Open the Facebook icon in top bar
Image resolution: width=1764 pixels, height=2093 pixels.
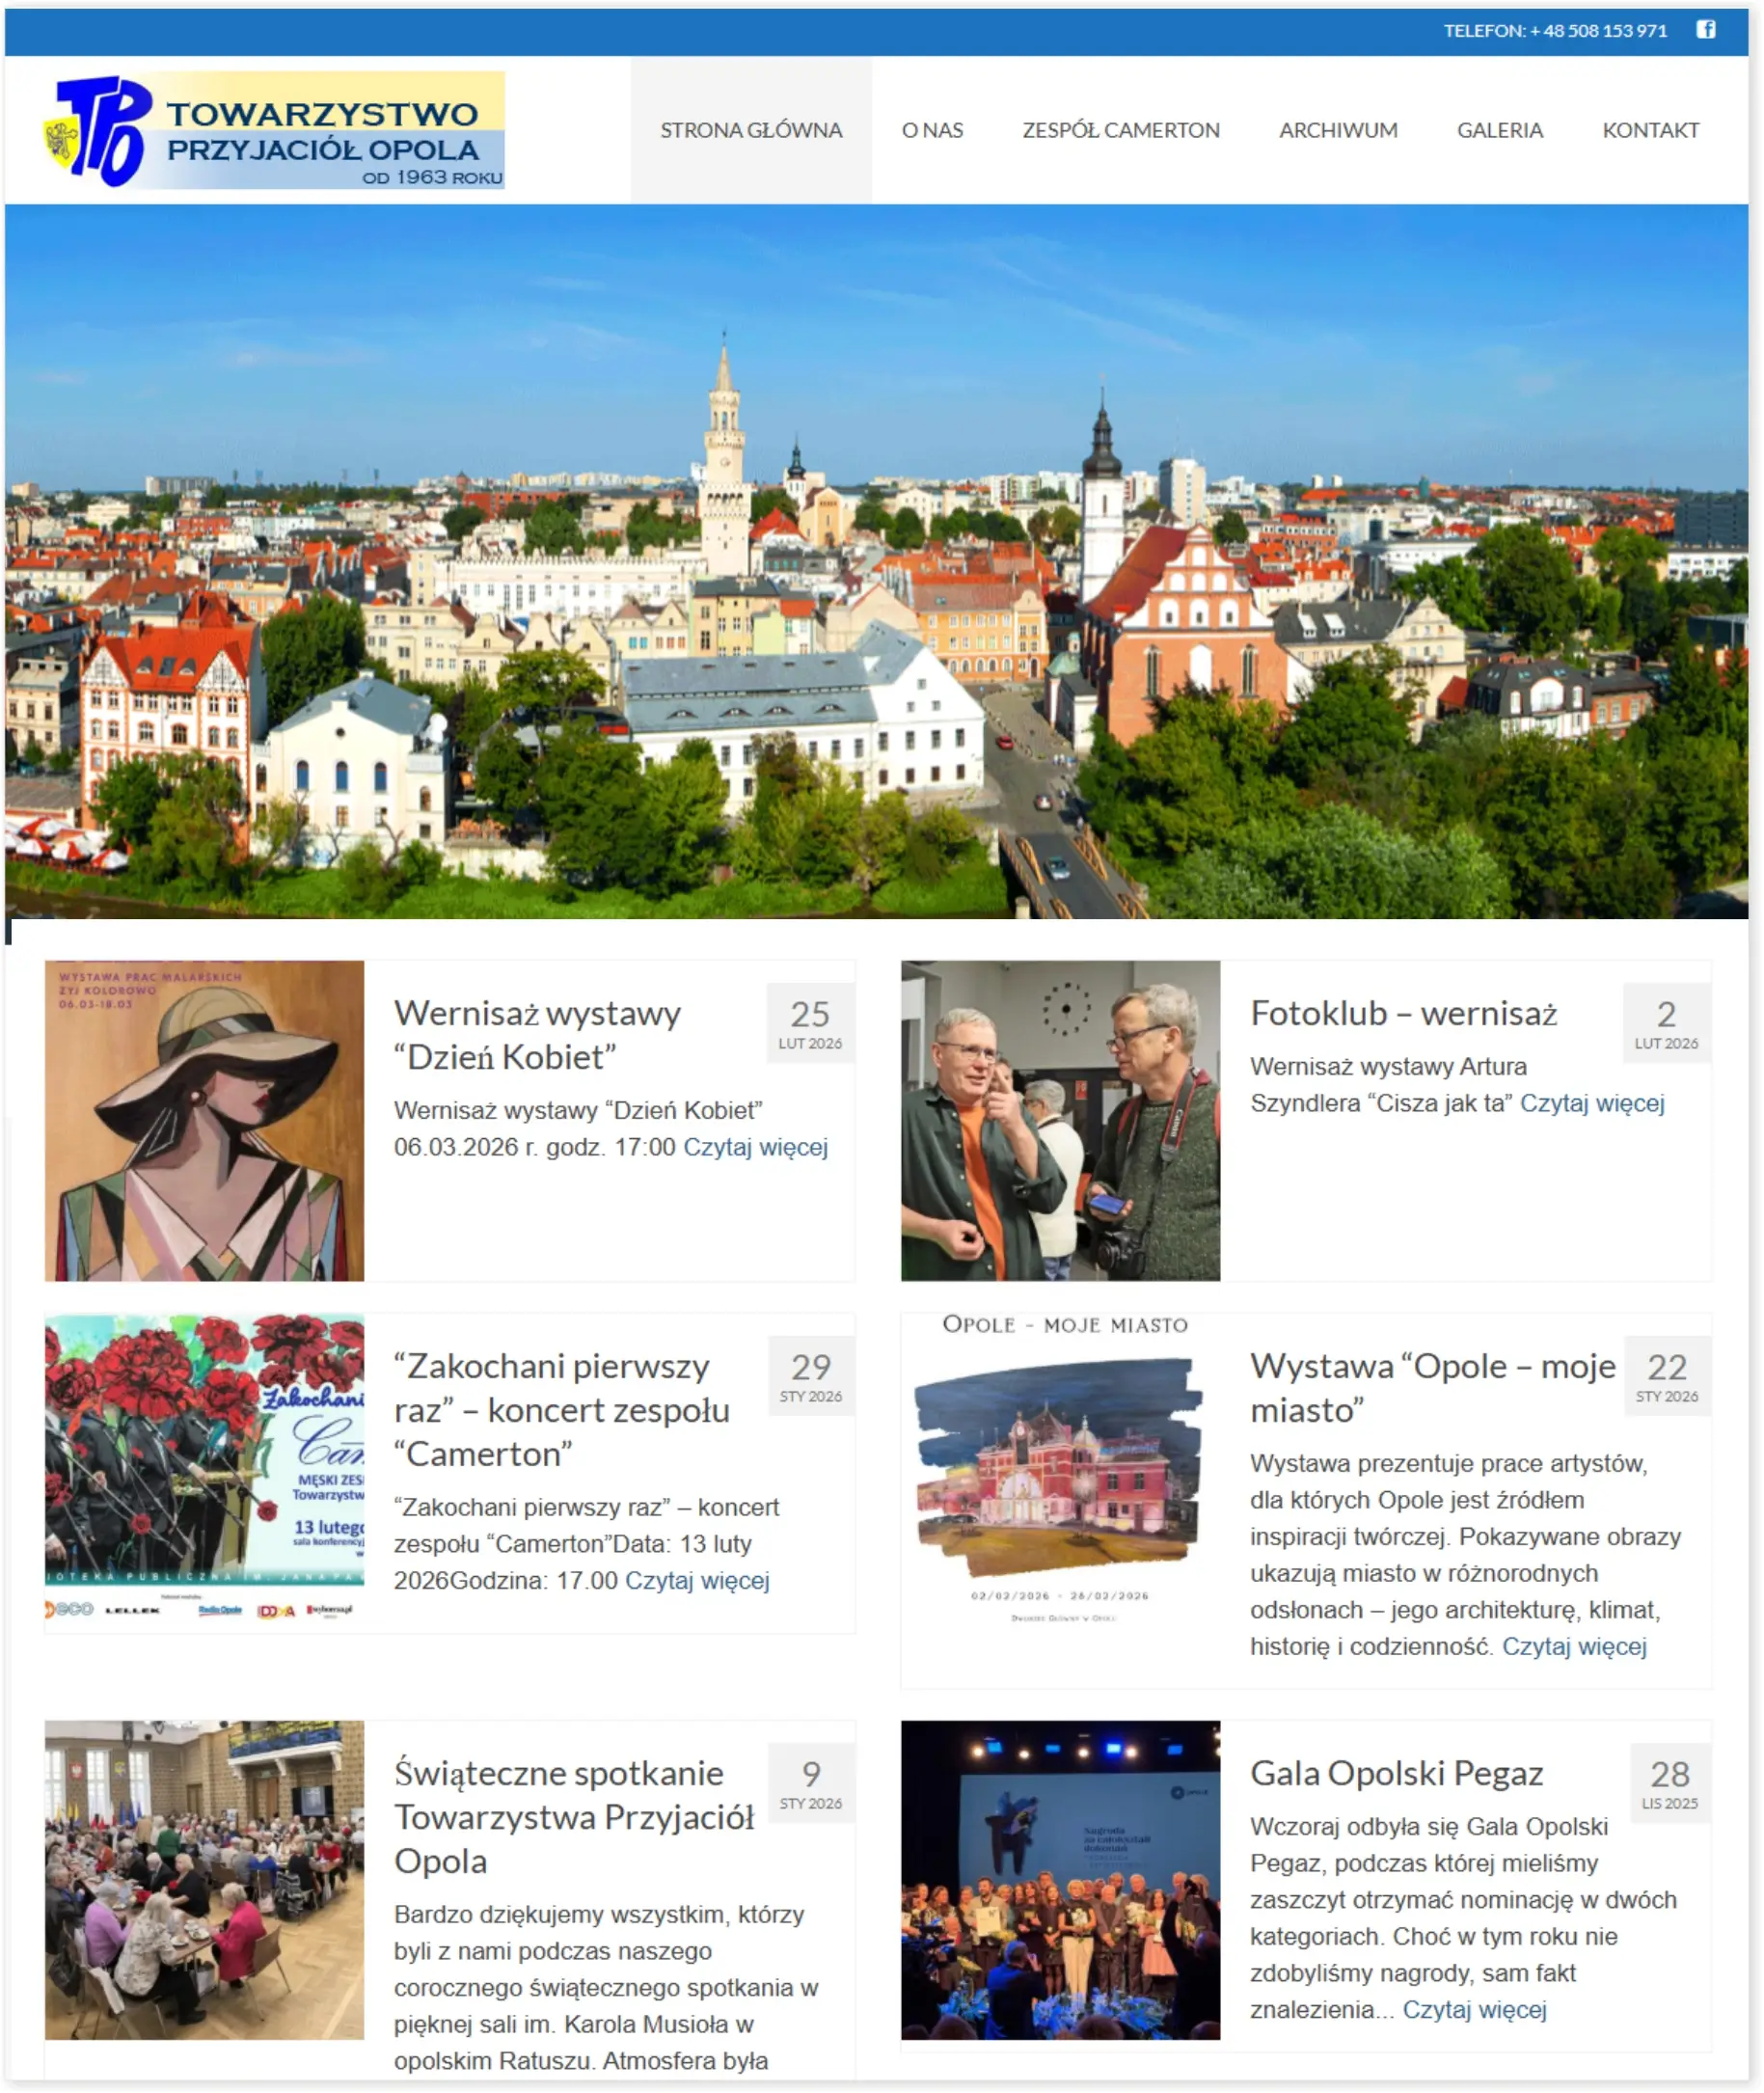coord(1705,30)
